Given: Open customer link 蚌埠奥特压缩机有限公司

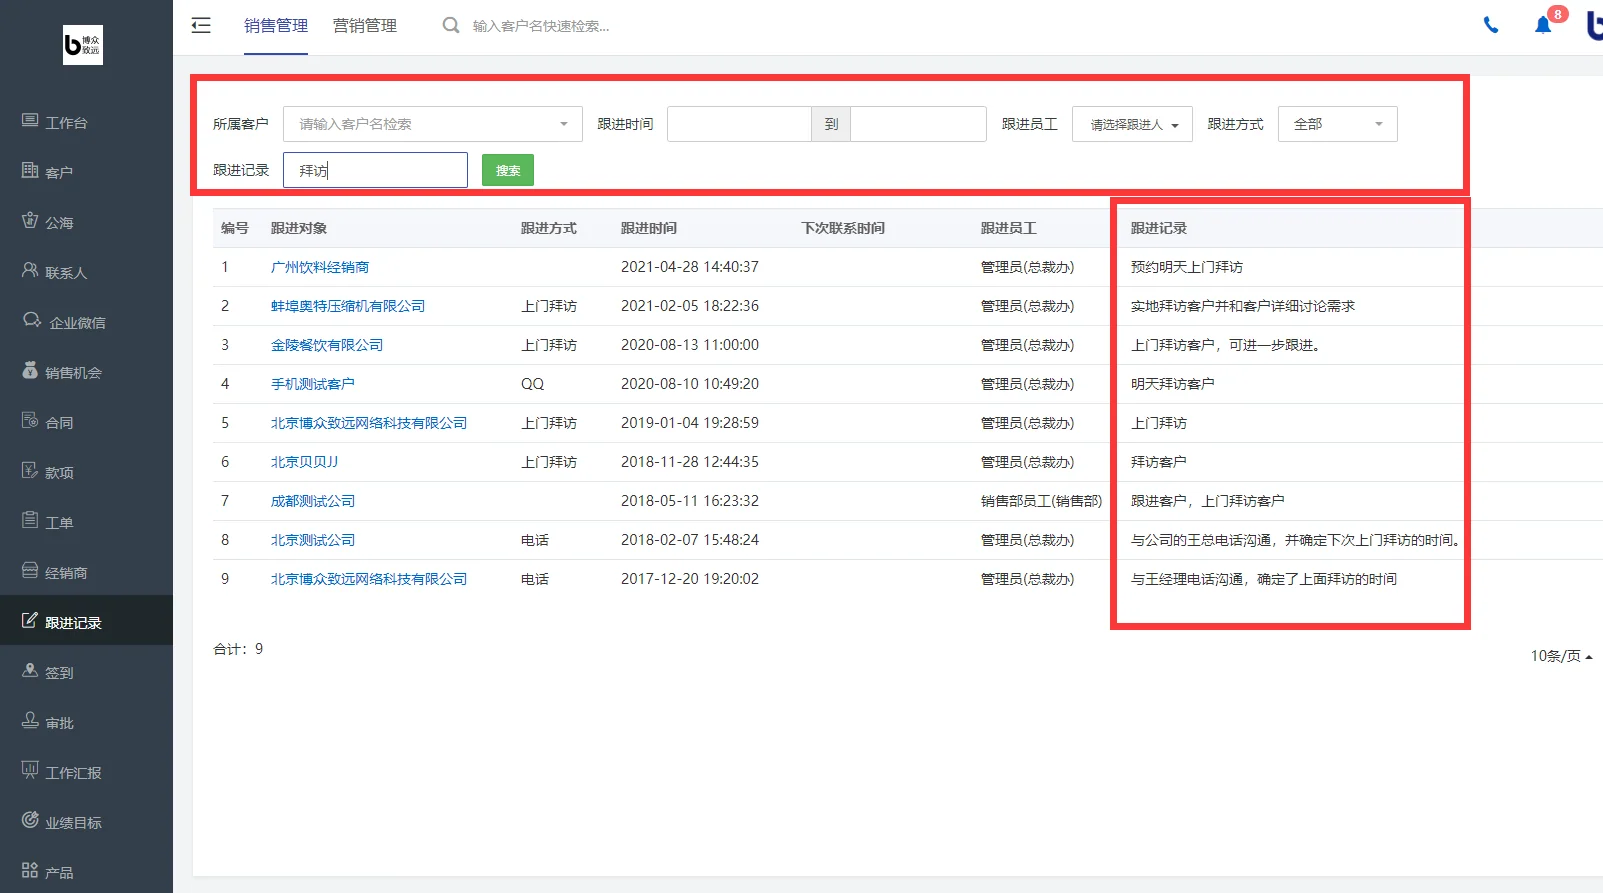Looking at the screenshot, I should (x=348, y=306).
